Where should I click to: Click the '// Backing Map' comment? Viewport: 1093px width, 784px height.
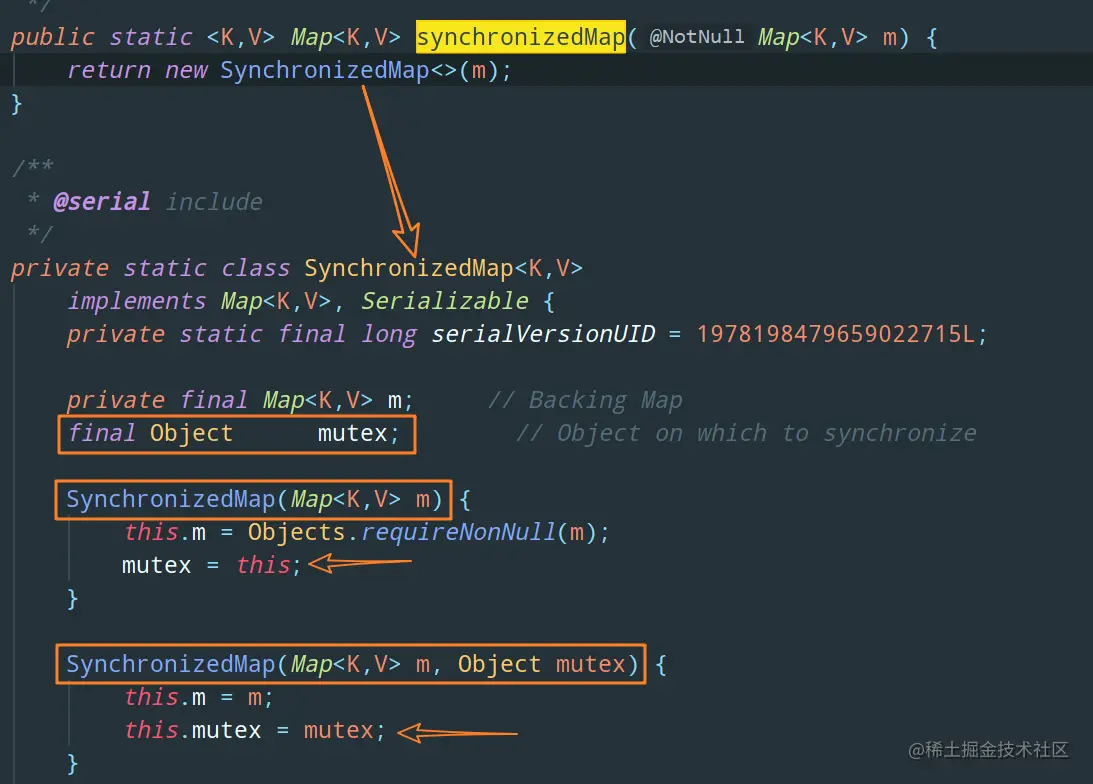(x=585, y=401)
